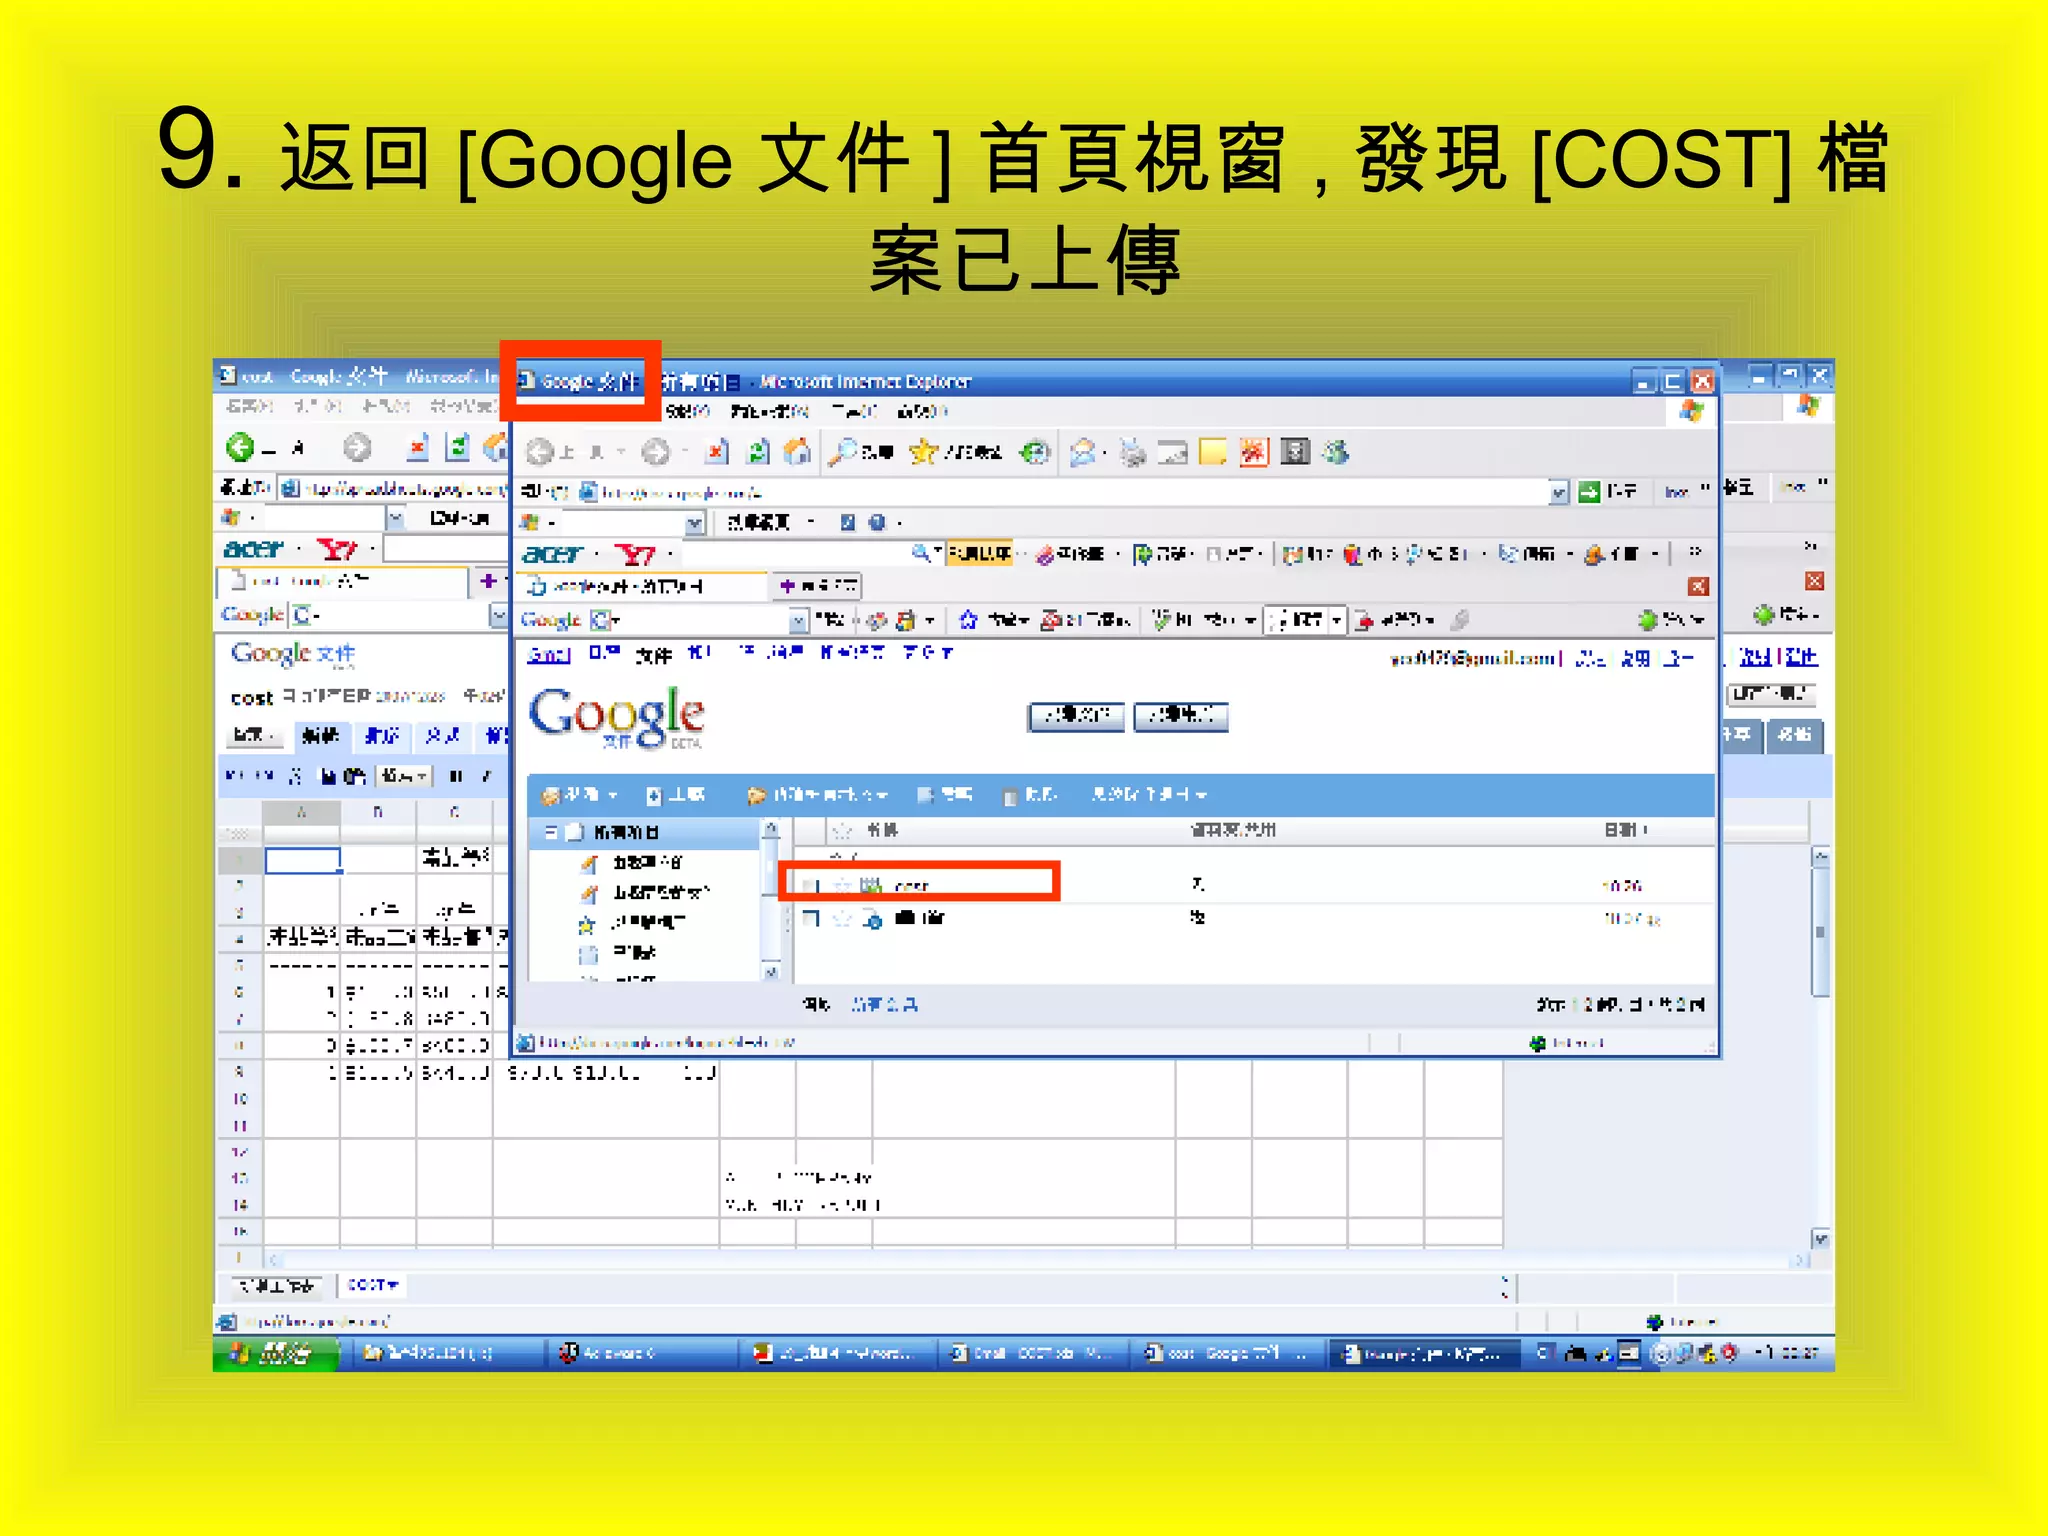
Task: Star the cost file
Action: click(842, 885)
